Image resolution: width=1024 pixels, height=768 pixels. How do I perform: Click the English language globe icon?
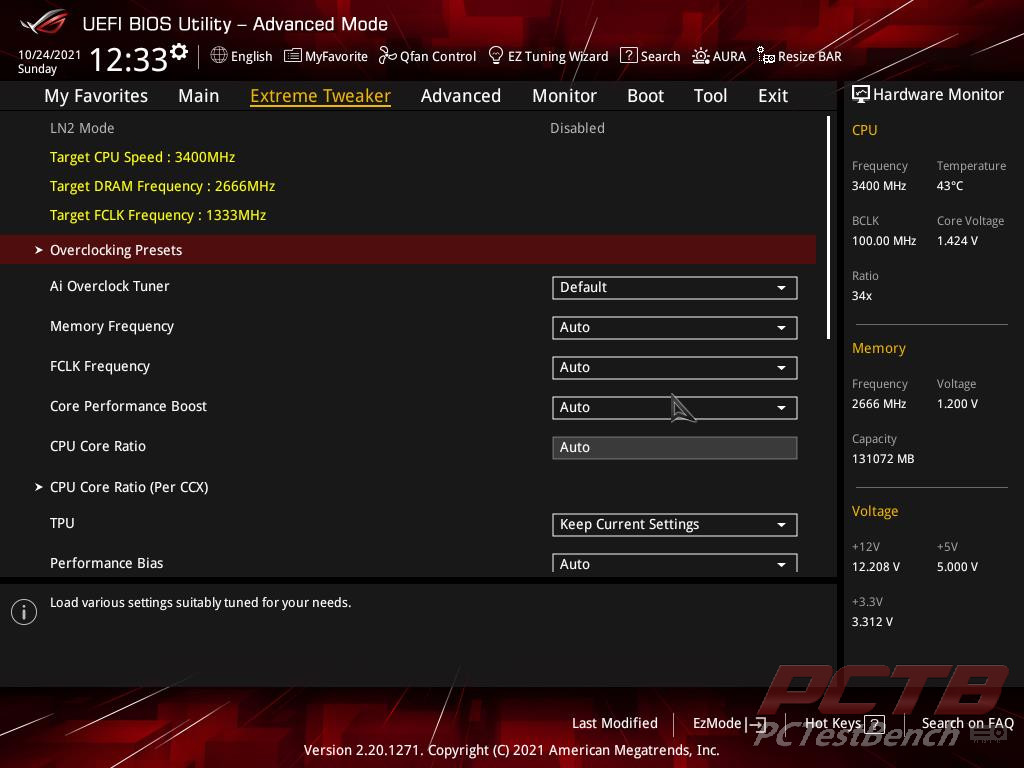pos(219,56)
